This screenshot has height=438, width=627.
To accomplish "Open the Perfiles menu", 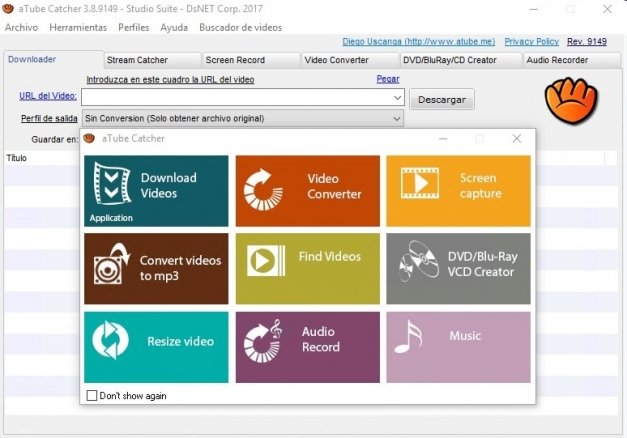I will 134,28.
